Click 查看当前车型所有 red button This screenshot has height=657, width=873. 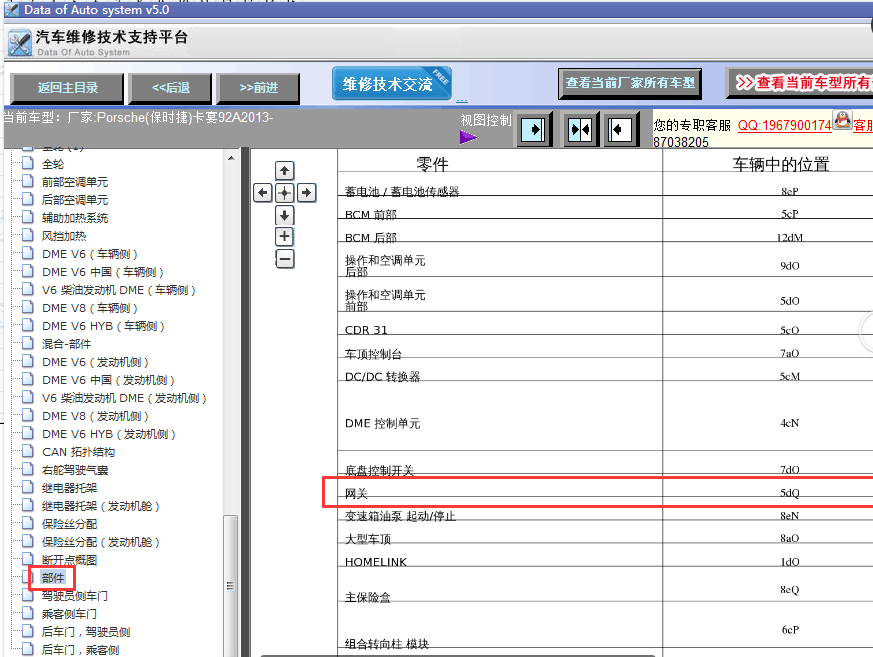click(800, 83)
